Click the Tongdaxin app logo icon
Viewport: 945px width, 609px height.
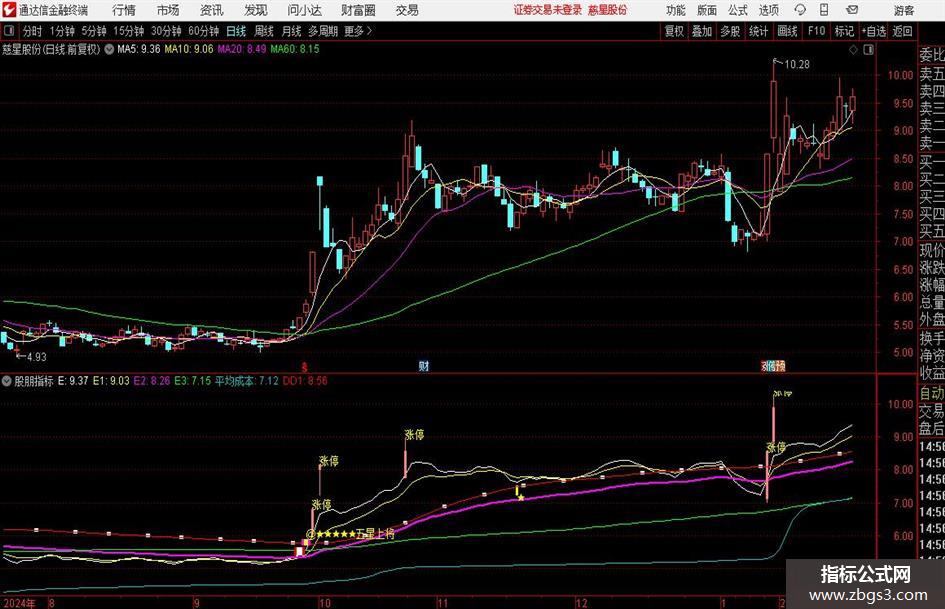click(x=8, y=10)
